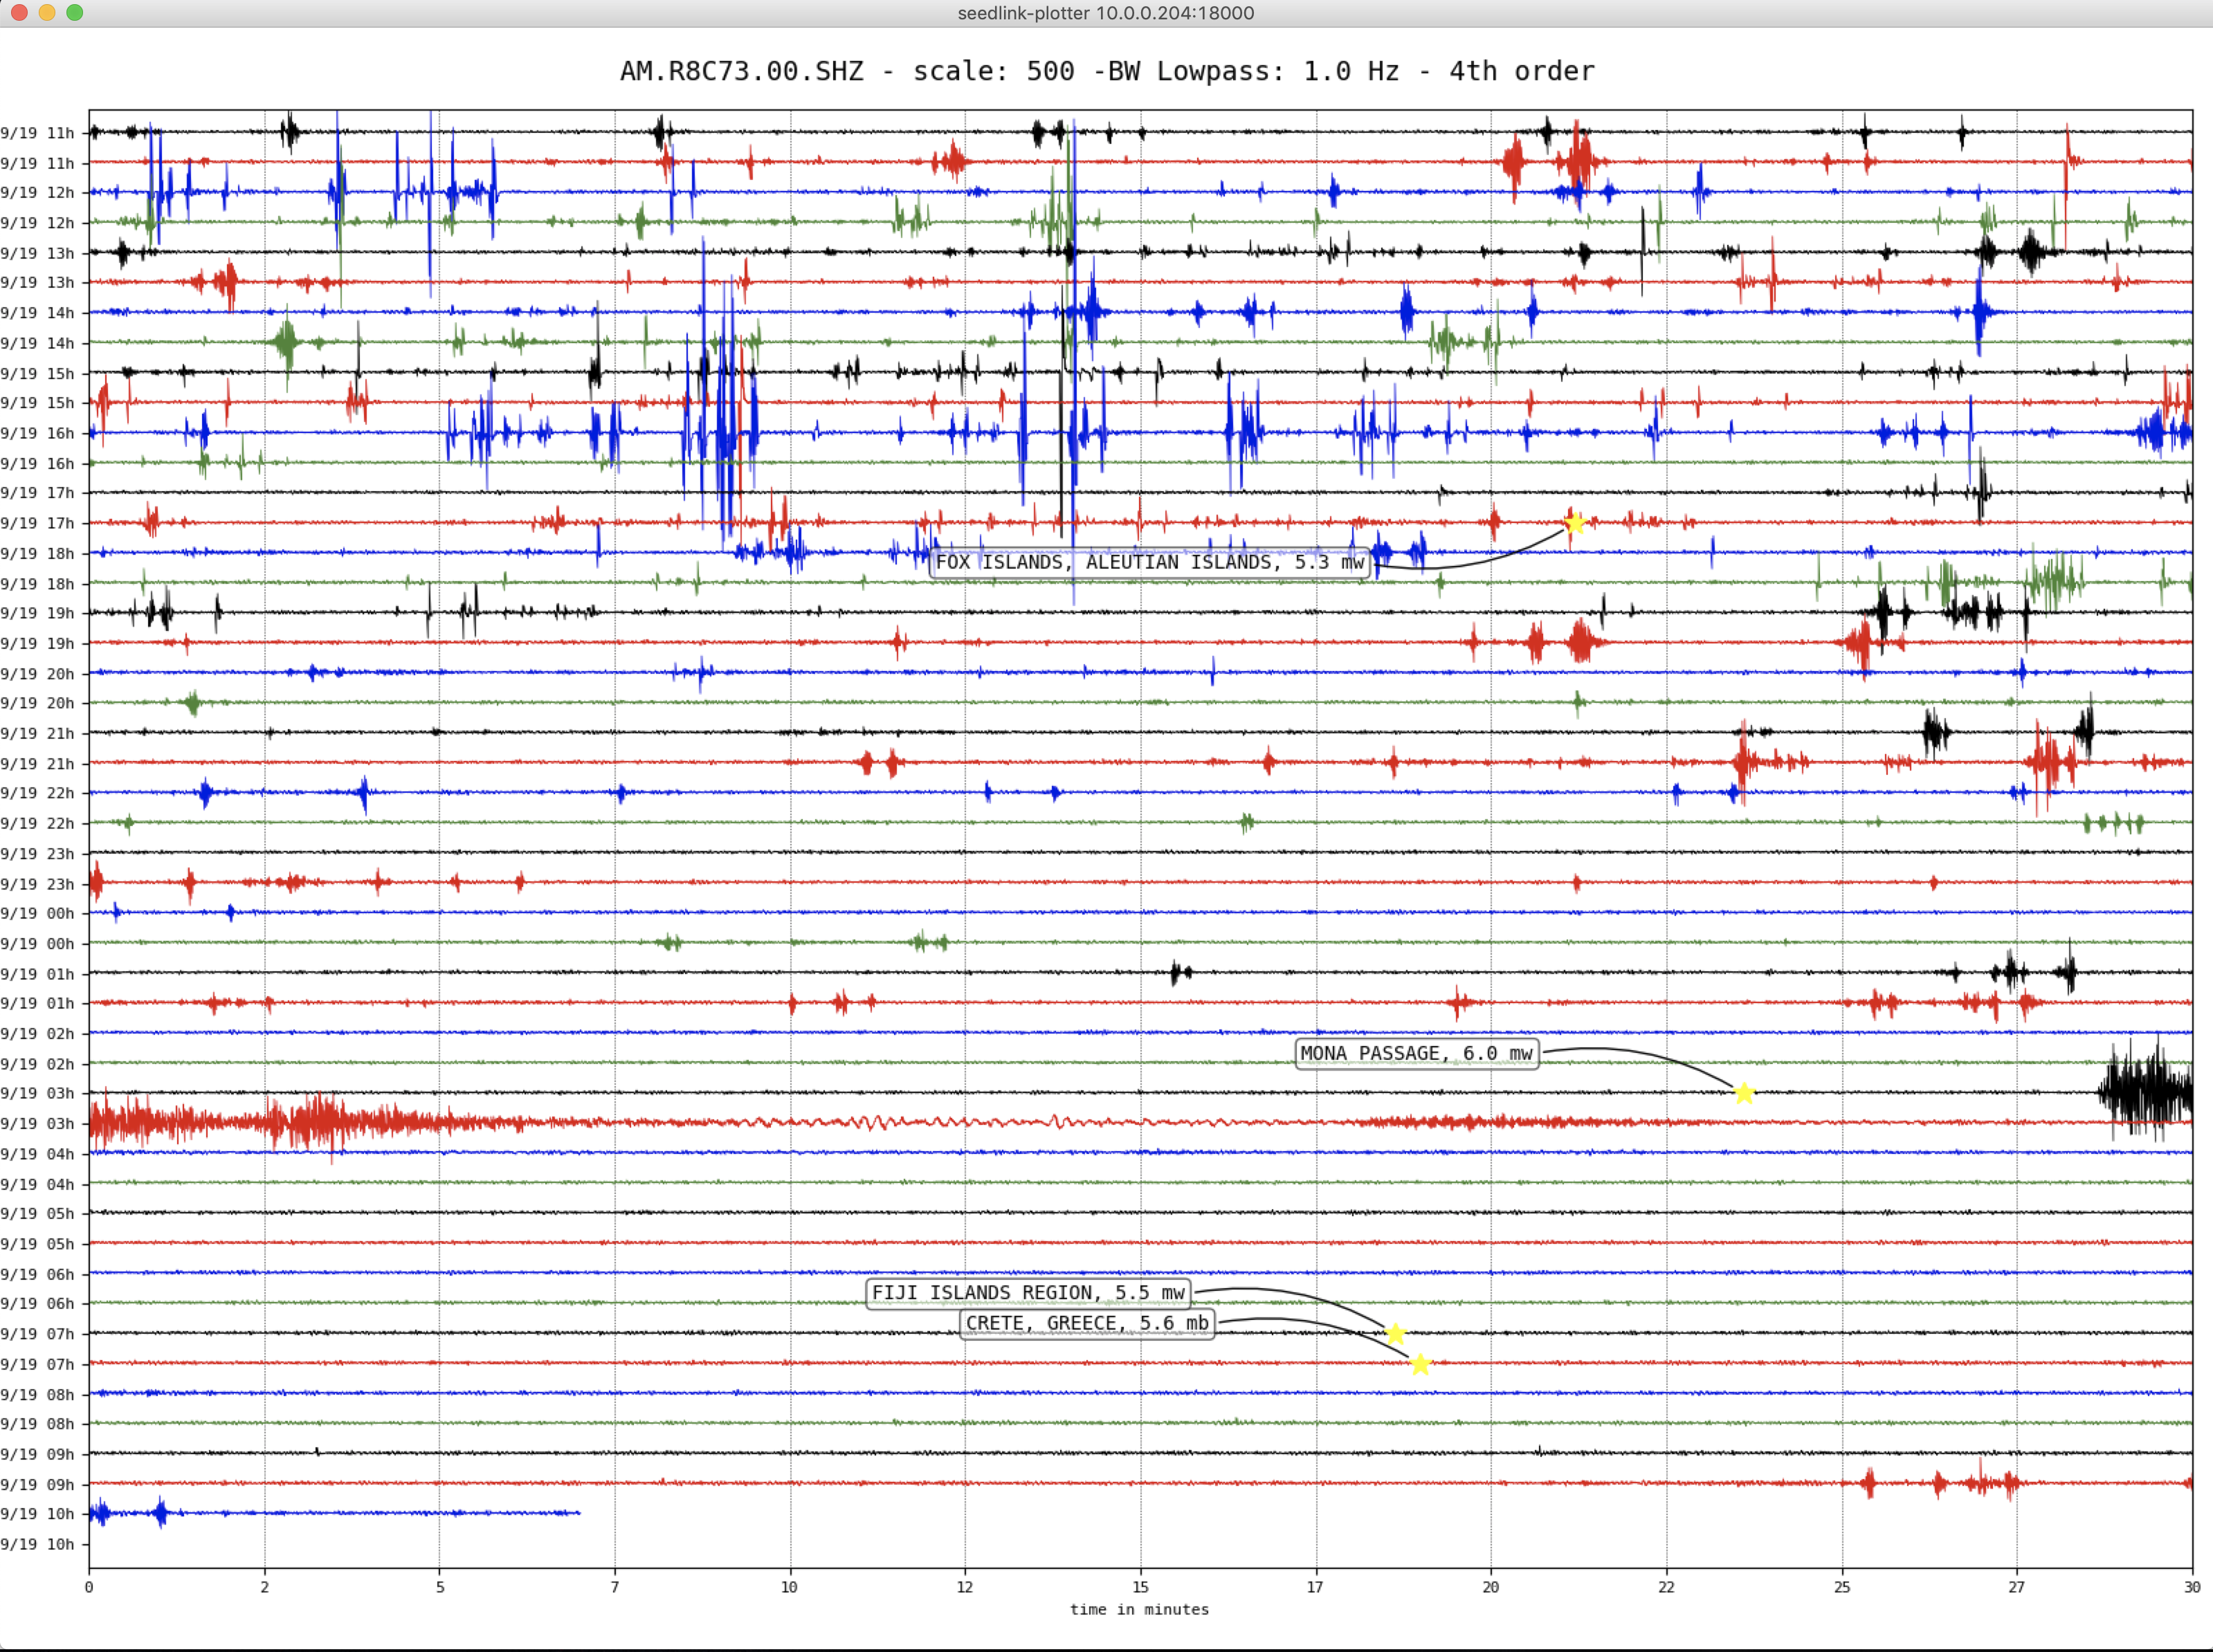Minimize the window with the yellow button
The width and height of the screenshot is (2213, 1652).
[47, 12]
